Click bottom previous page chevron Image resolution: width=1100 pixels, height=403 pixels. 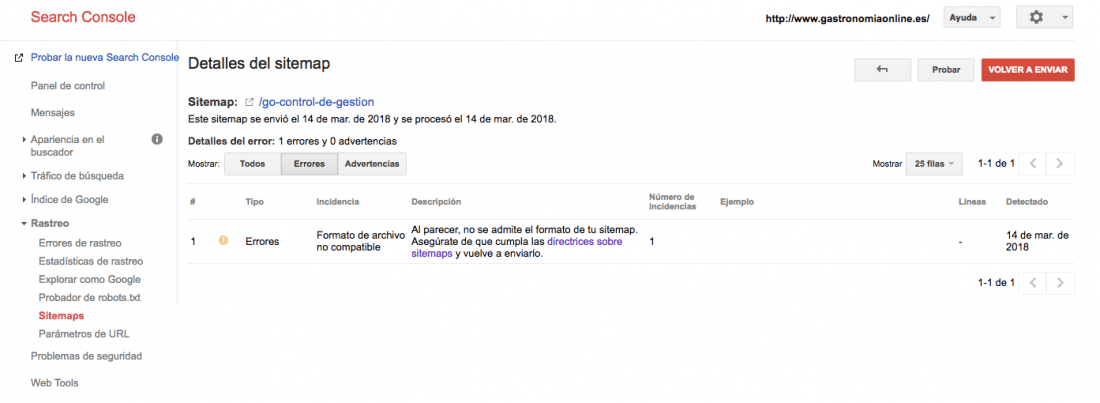coord(1033,283)
